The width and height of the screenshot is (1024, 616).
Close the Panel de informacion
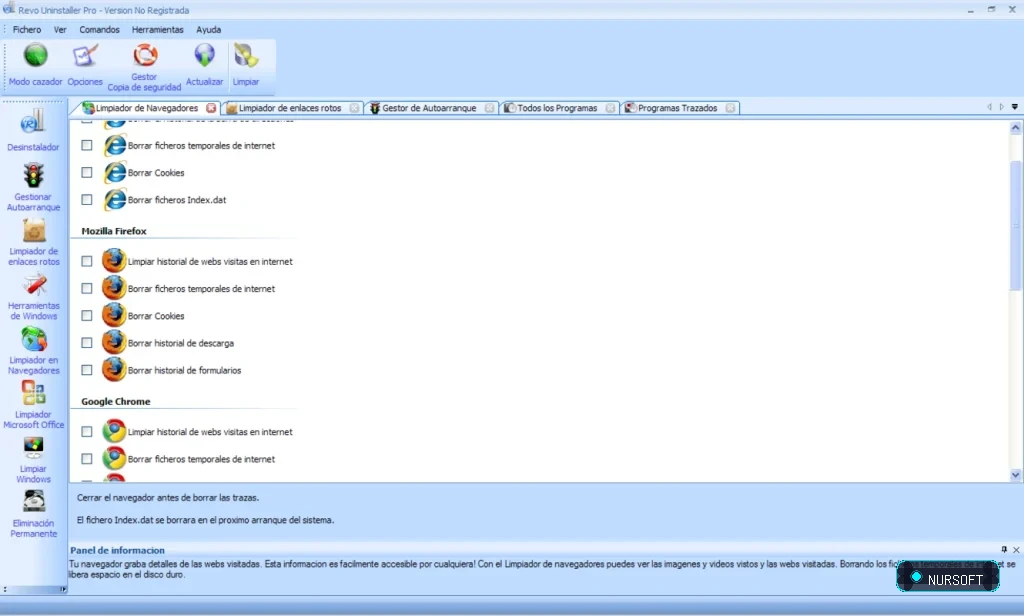pos(1016,549)
